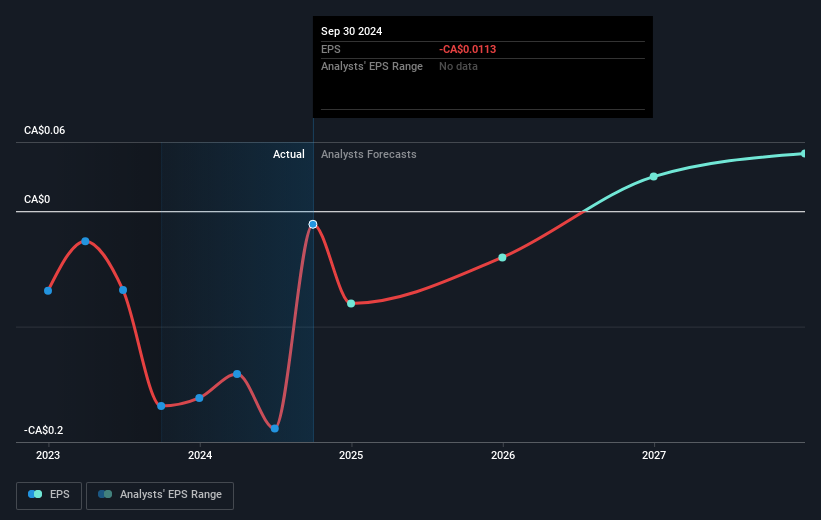Click the tooltip 'No data' text
821x520 pixels.
tap(458, 67)
